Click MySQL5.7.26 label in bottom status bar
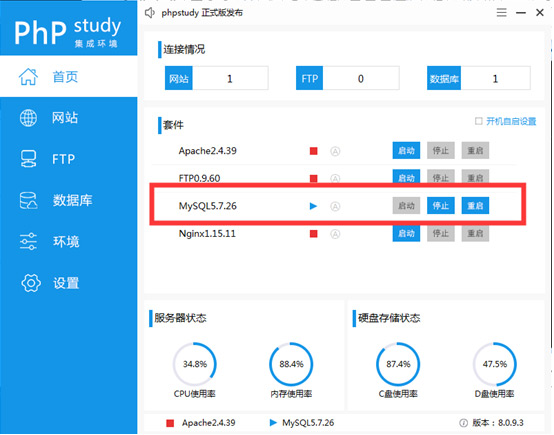554x435 pixels. coord(308,423)
